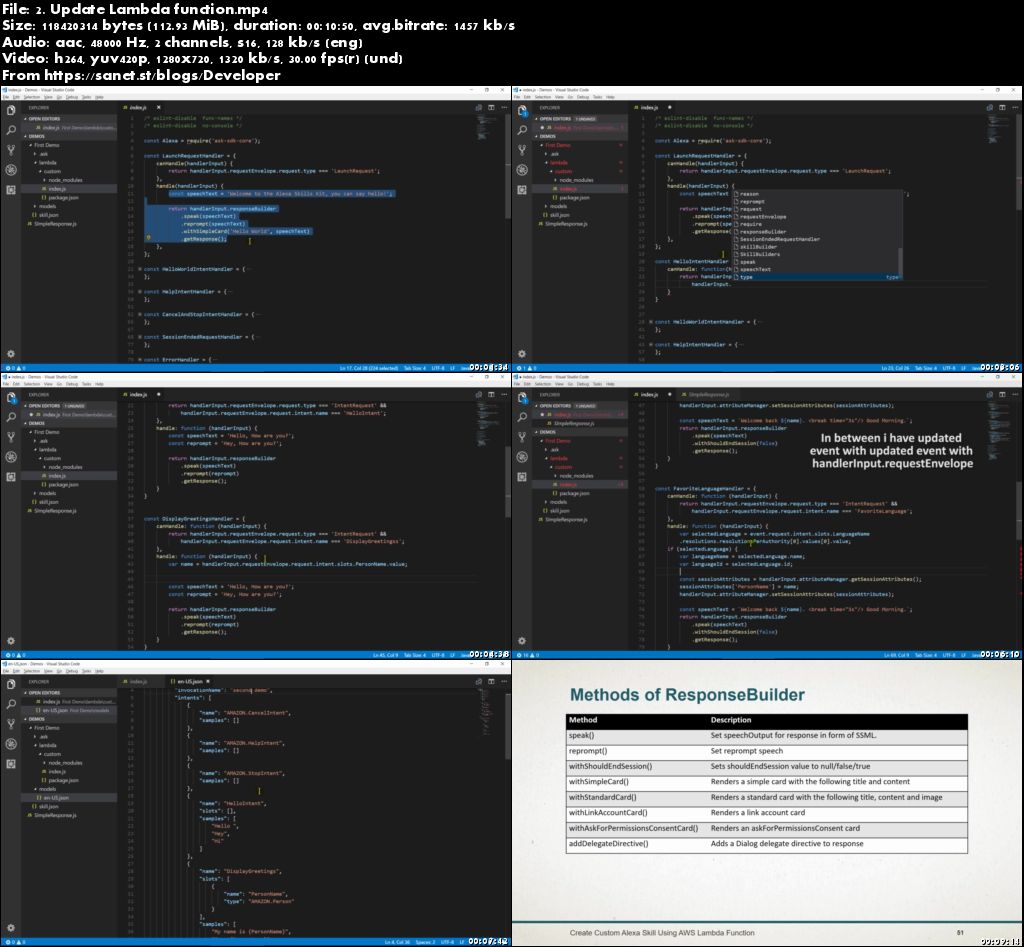Image resolution: width=1024 pixels, height=947 pixels.
Task: Expand the .ask folder in the 00:01:34 frame
Action: pyautogui.click(x=42, y=154)
